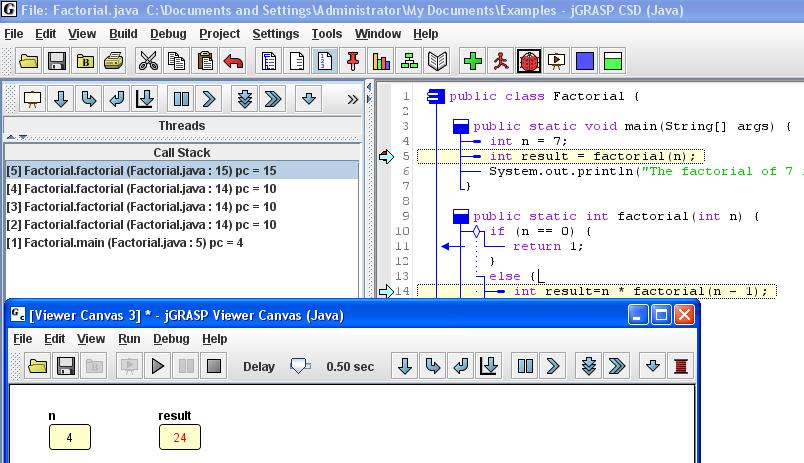The height and width of the screenshot is (463, 804).
Task: Collapse the factorial method CSD block
Action: 461,216
